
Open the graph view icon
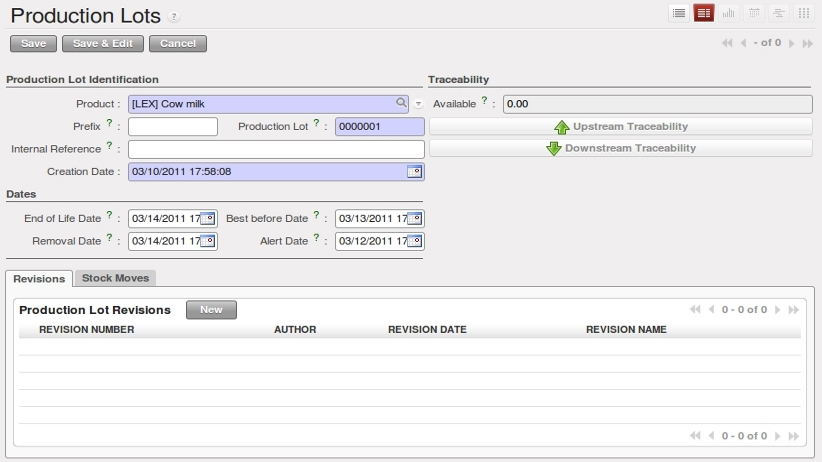728,13
